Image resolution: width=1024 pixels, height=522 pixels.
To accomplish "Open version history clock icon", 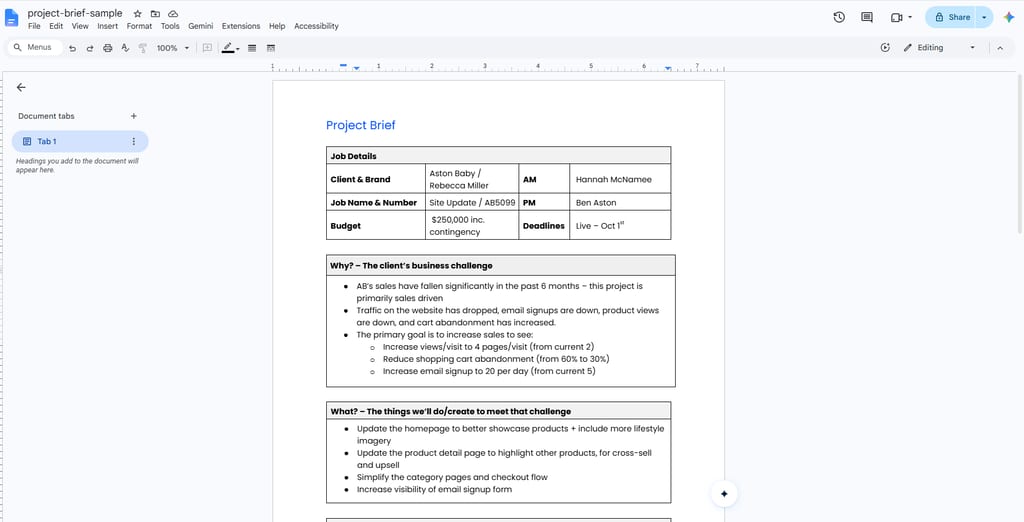I will pos(839,18).
